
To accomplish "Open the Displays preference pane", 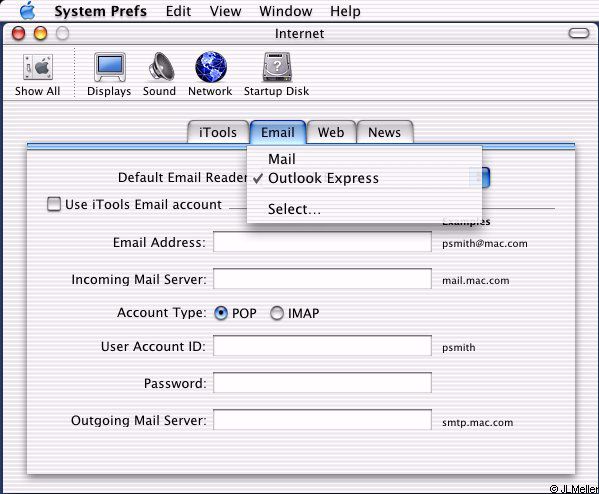I will 109,75.
